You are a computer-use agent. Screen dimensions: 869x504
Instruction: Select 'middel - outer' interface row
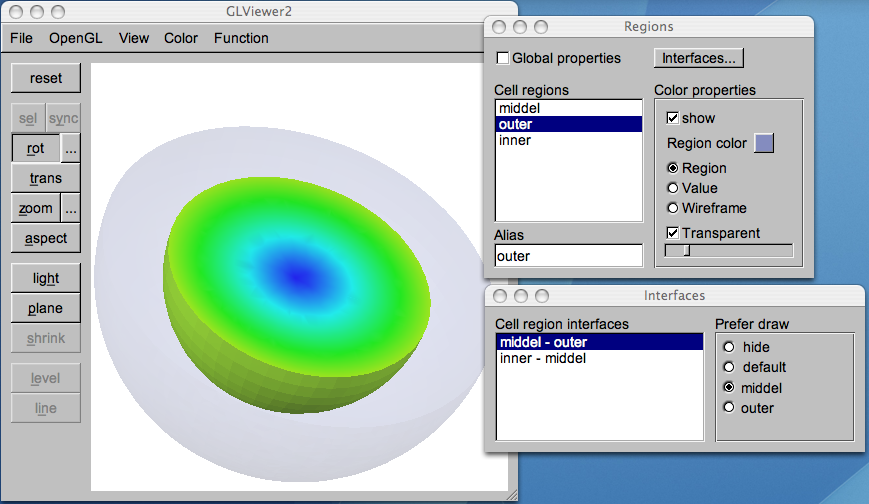tap(600, 342)
